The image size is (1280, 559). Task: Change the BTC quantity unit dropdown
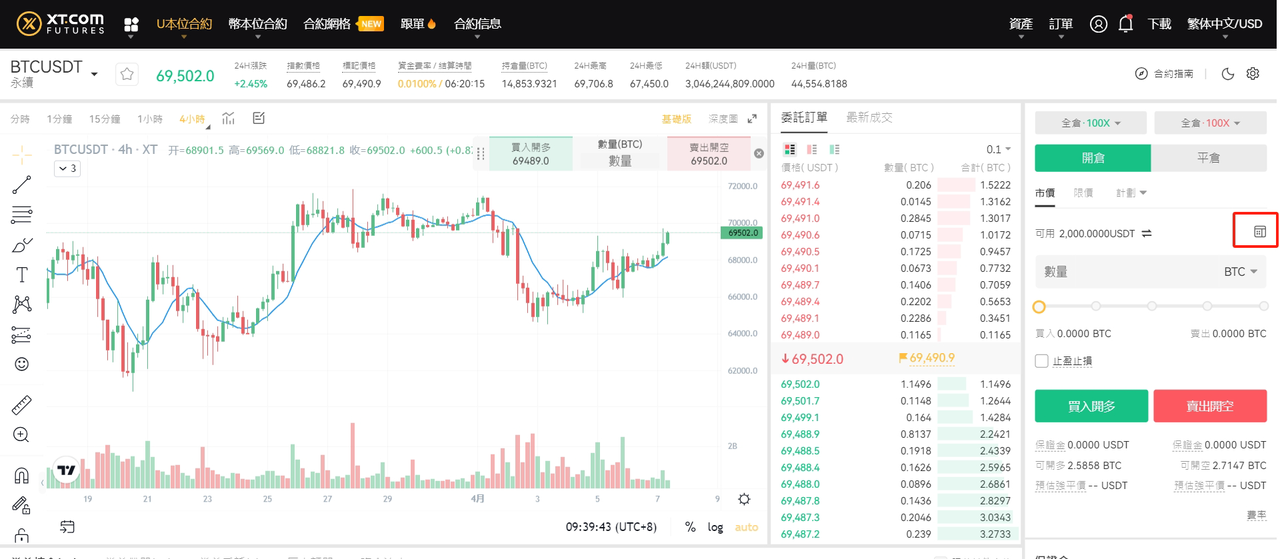[x=1240, y=271]
